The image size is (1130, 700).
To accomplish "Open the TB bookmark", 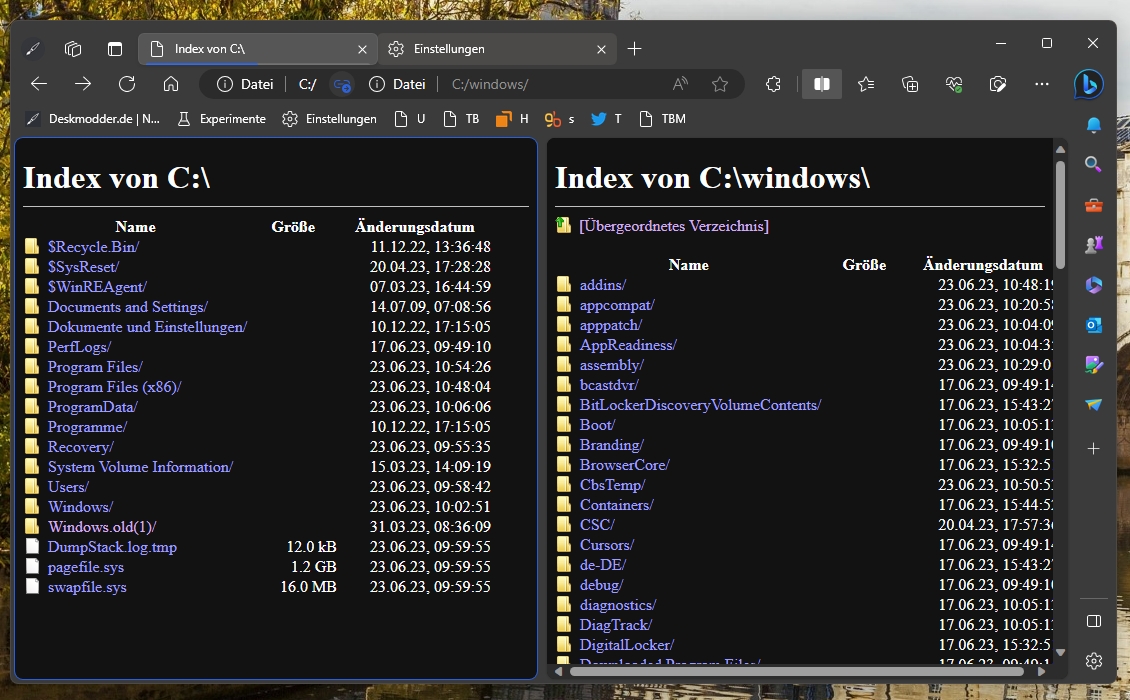I will [462, 119].
